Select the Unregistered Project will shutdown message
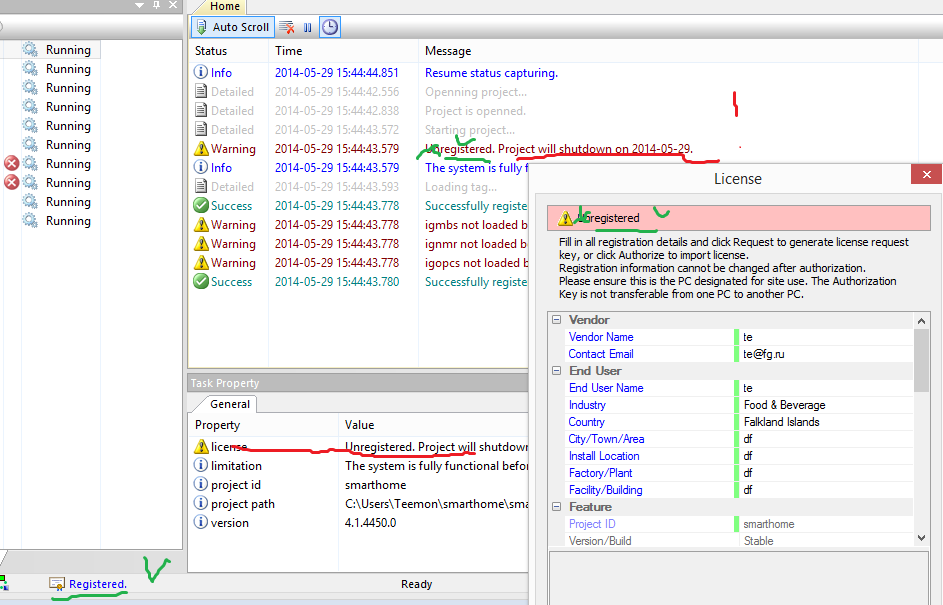Viewport: 943px width, 605px height. click(x=559, y=149)
